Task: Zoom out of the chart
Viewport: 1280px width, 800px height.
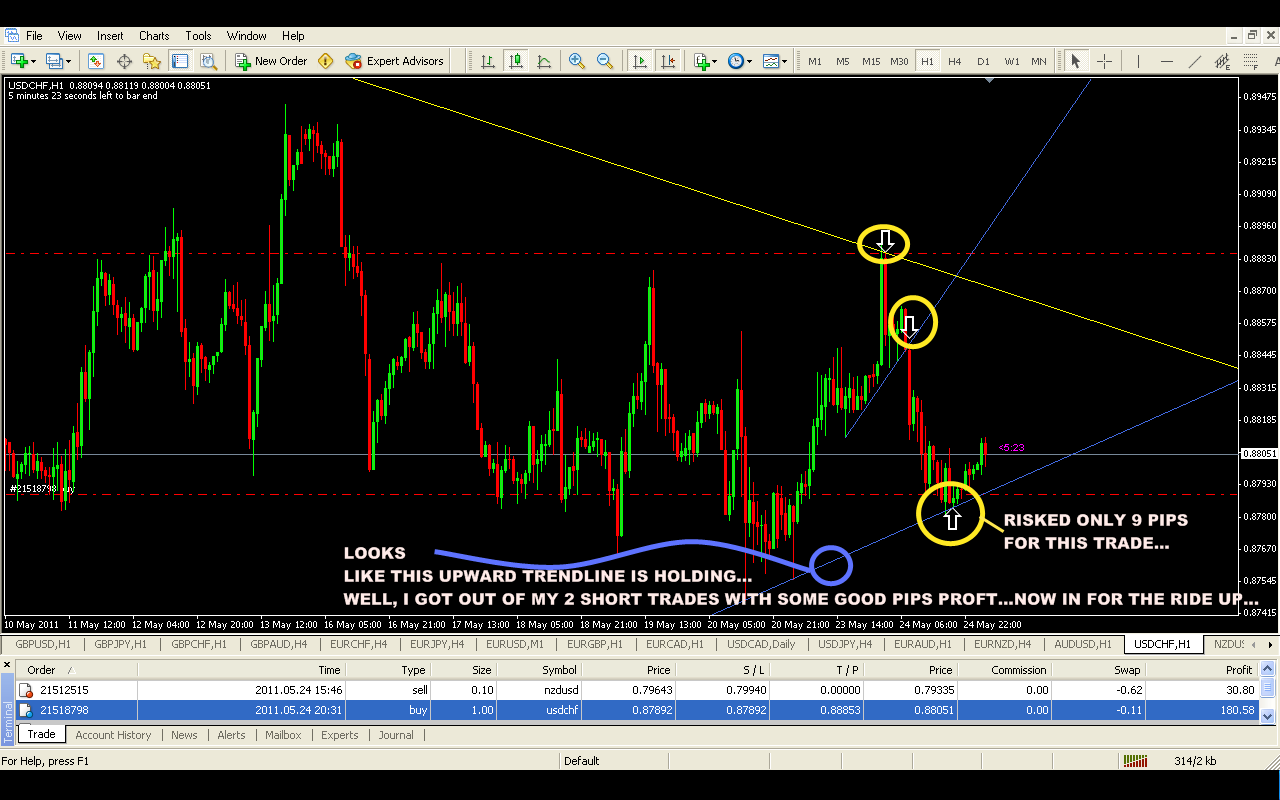Action: click(x=605, y=61)
